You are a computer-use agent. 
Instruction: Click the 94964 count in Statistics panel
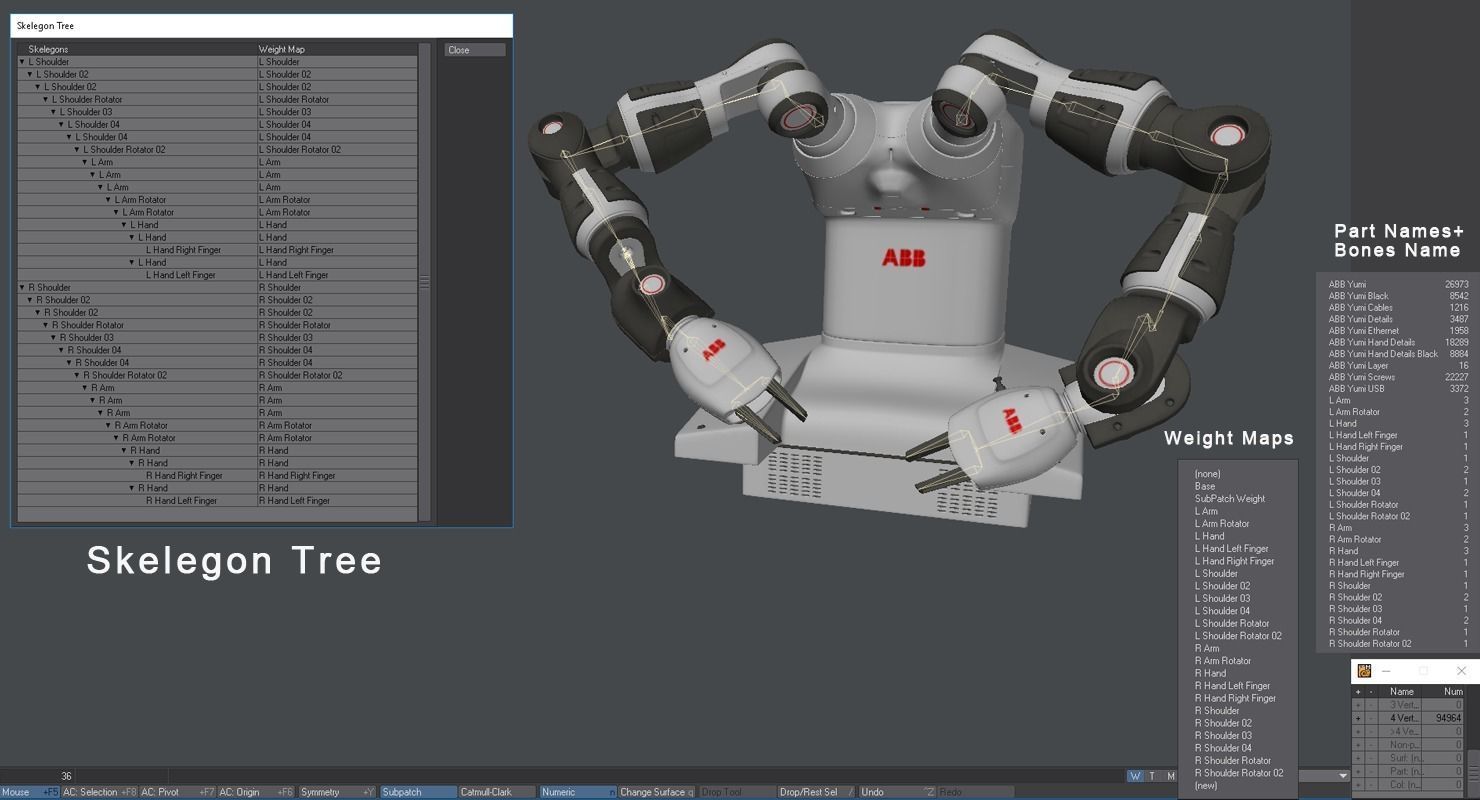tap(1448, 718)
